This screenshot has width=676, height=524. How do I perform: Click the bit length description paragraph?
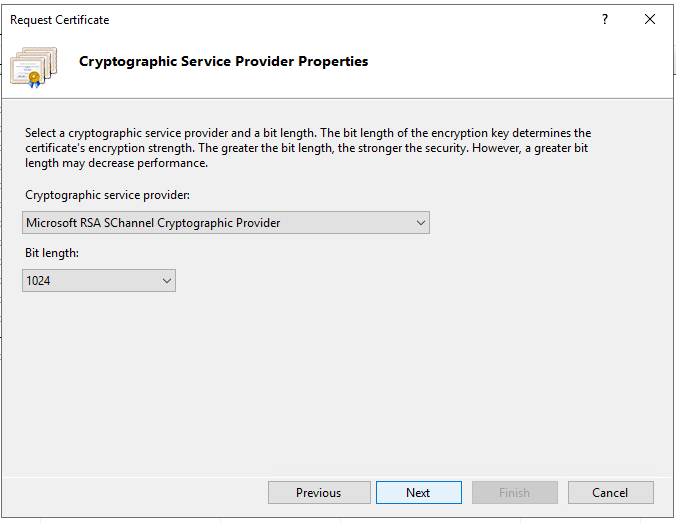[x=308, y=148]
